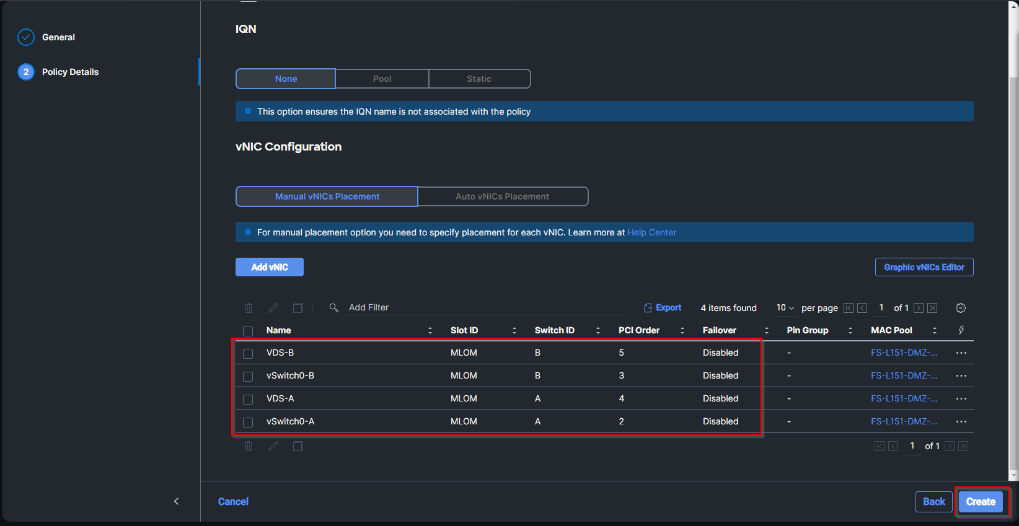
Task: Select the Pool IQN option
Action: coord(381,78)
